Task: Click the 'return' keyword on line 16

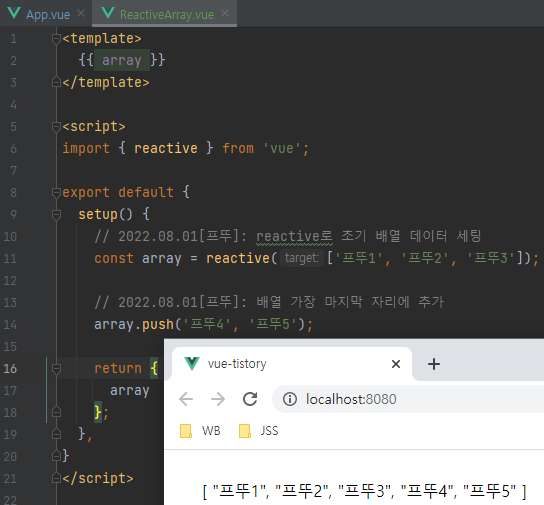Action: (x=118, y=368)
